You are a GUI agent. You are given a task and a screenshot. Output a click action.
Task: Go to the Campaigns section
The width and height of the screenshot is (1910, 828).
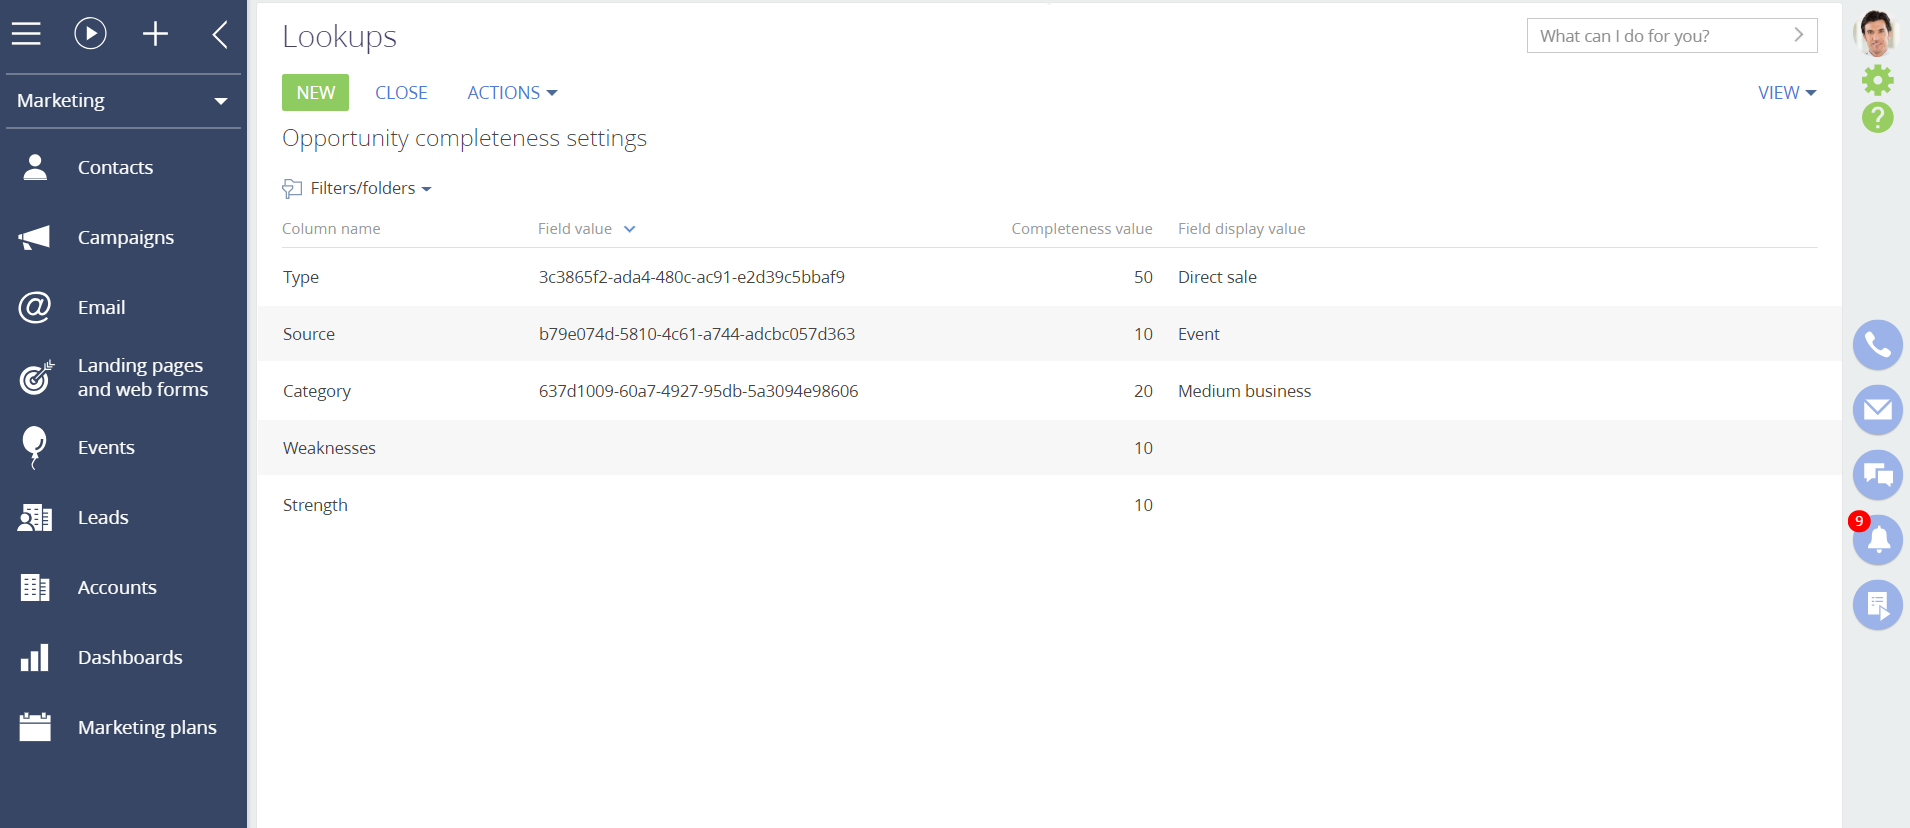point(125,238)
